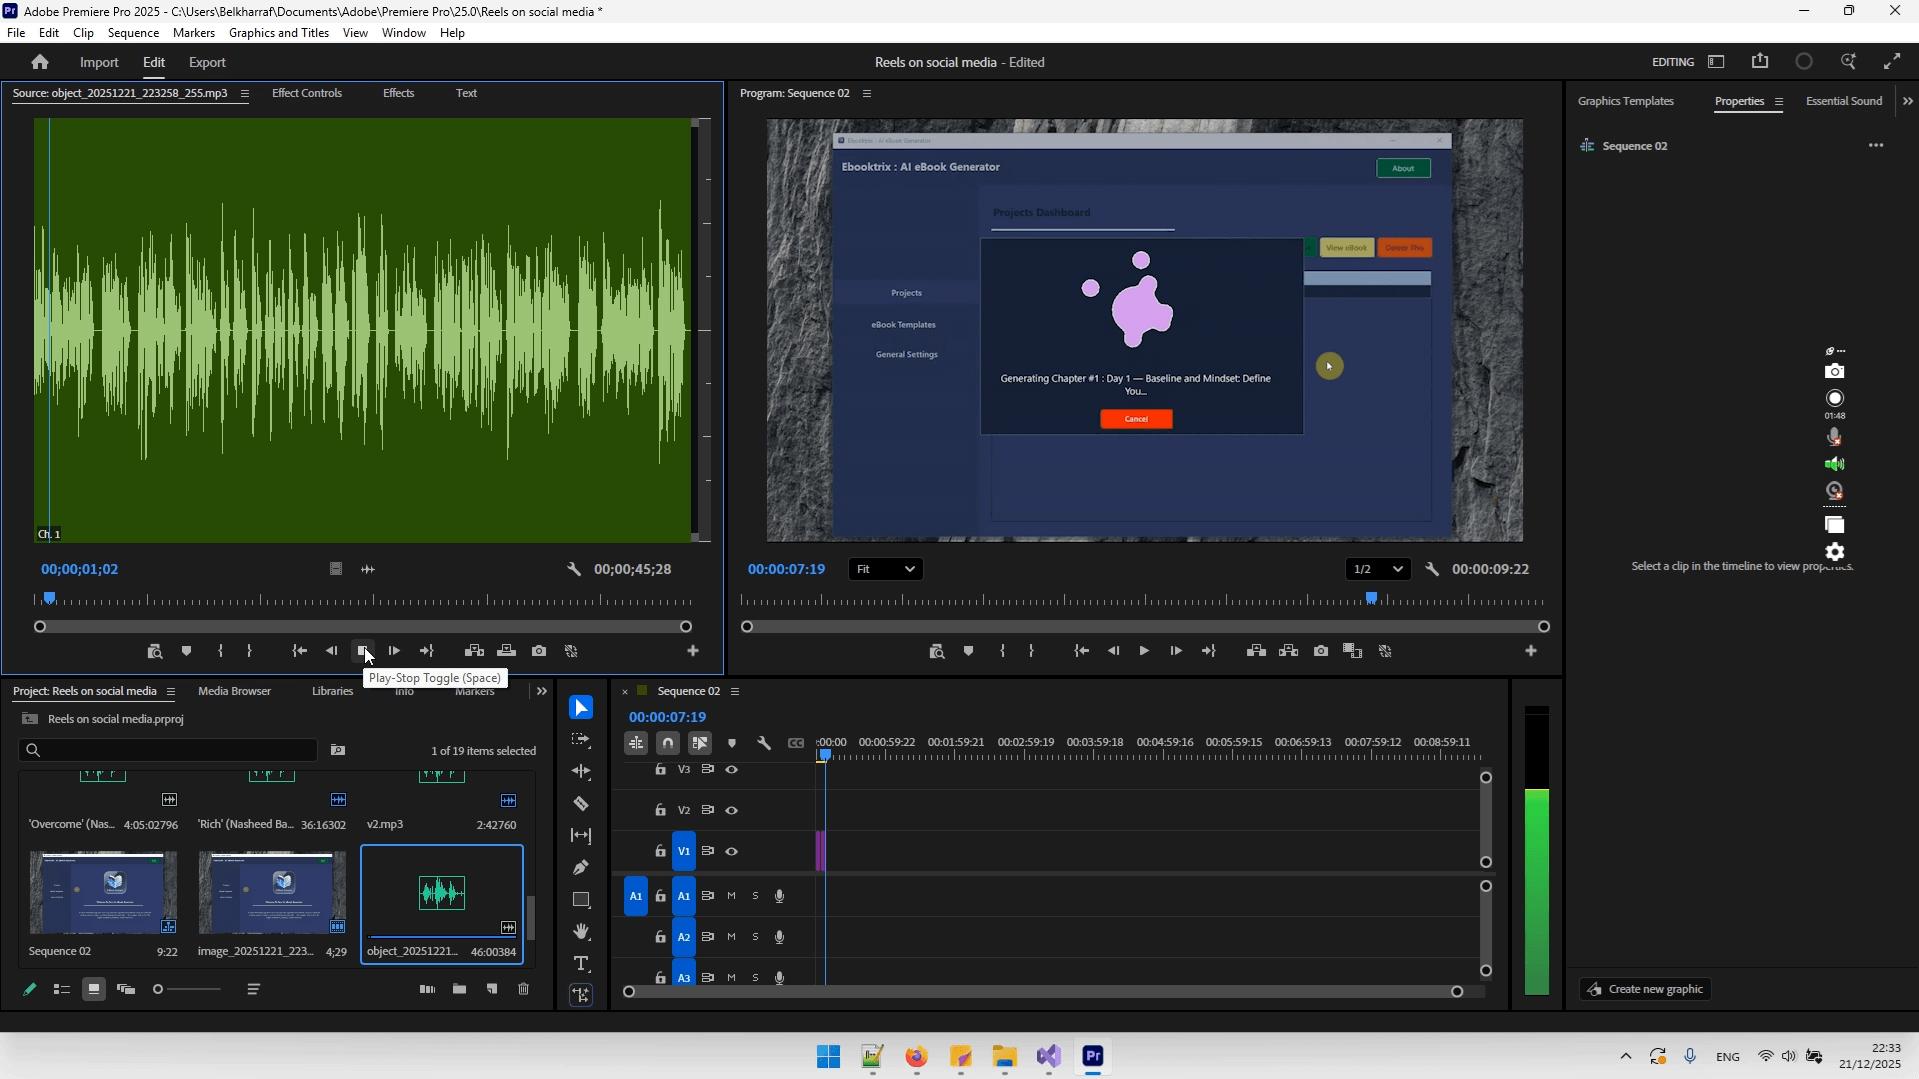Open the captions CC icon in timeline

[x=797, y=743]
